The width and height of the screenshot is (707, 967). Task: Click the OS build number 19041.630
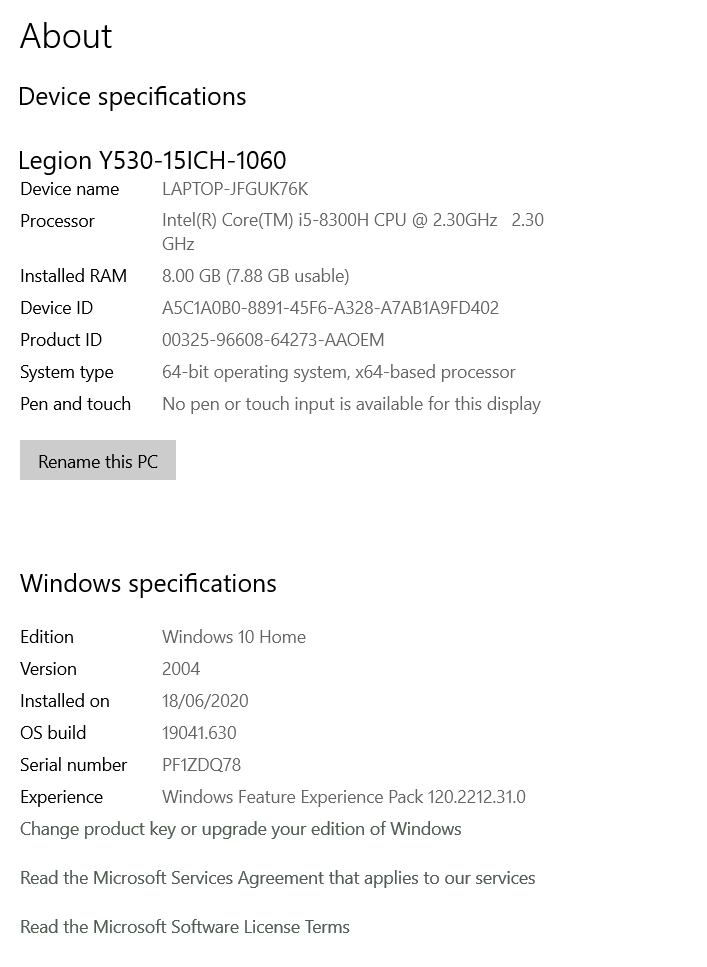tap(199, 733)
